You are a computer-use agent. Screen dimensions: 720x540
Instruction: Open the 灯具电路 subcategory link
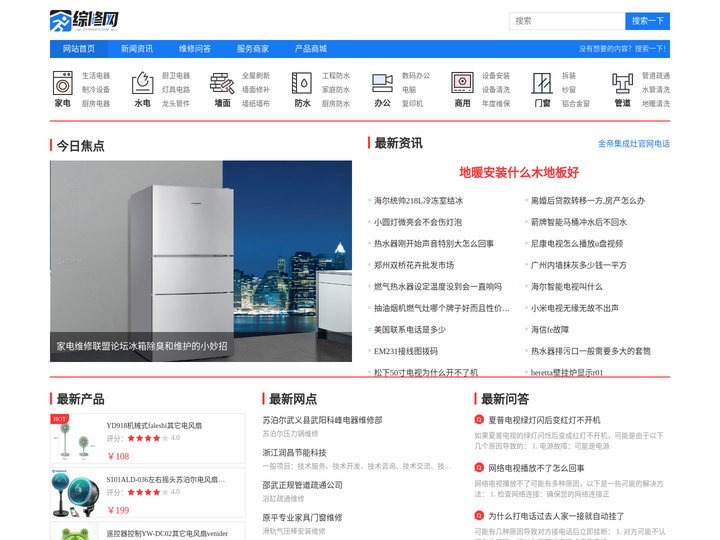176,90
